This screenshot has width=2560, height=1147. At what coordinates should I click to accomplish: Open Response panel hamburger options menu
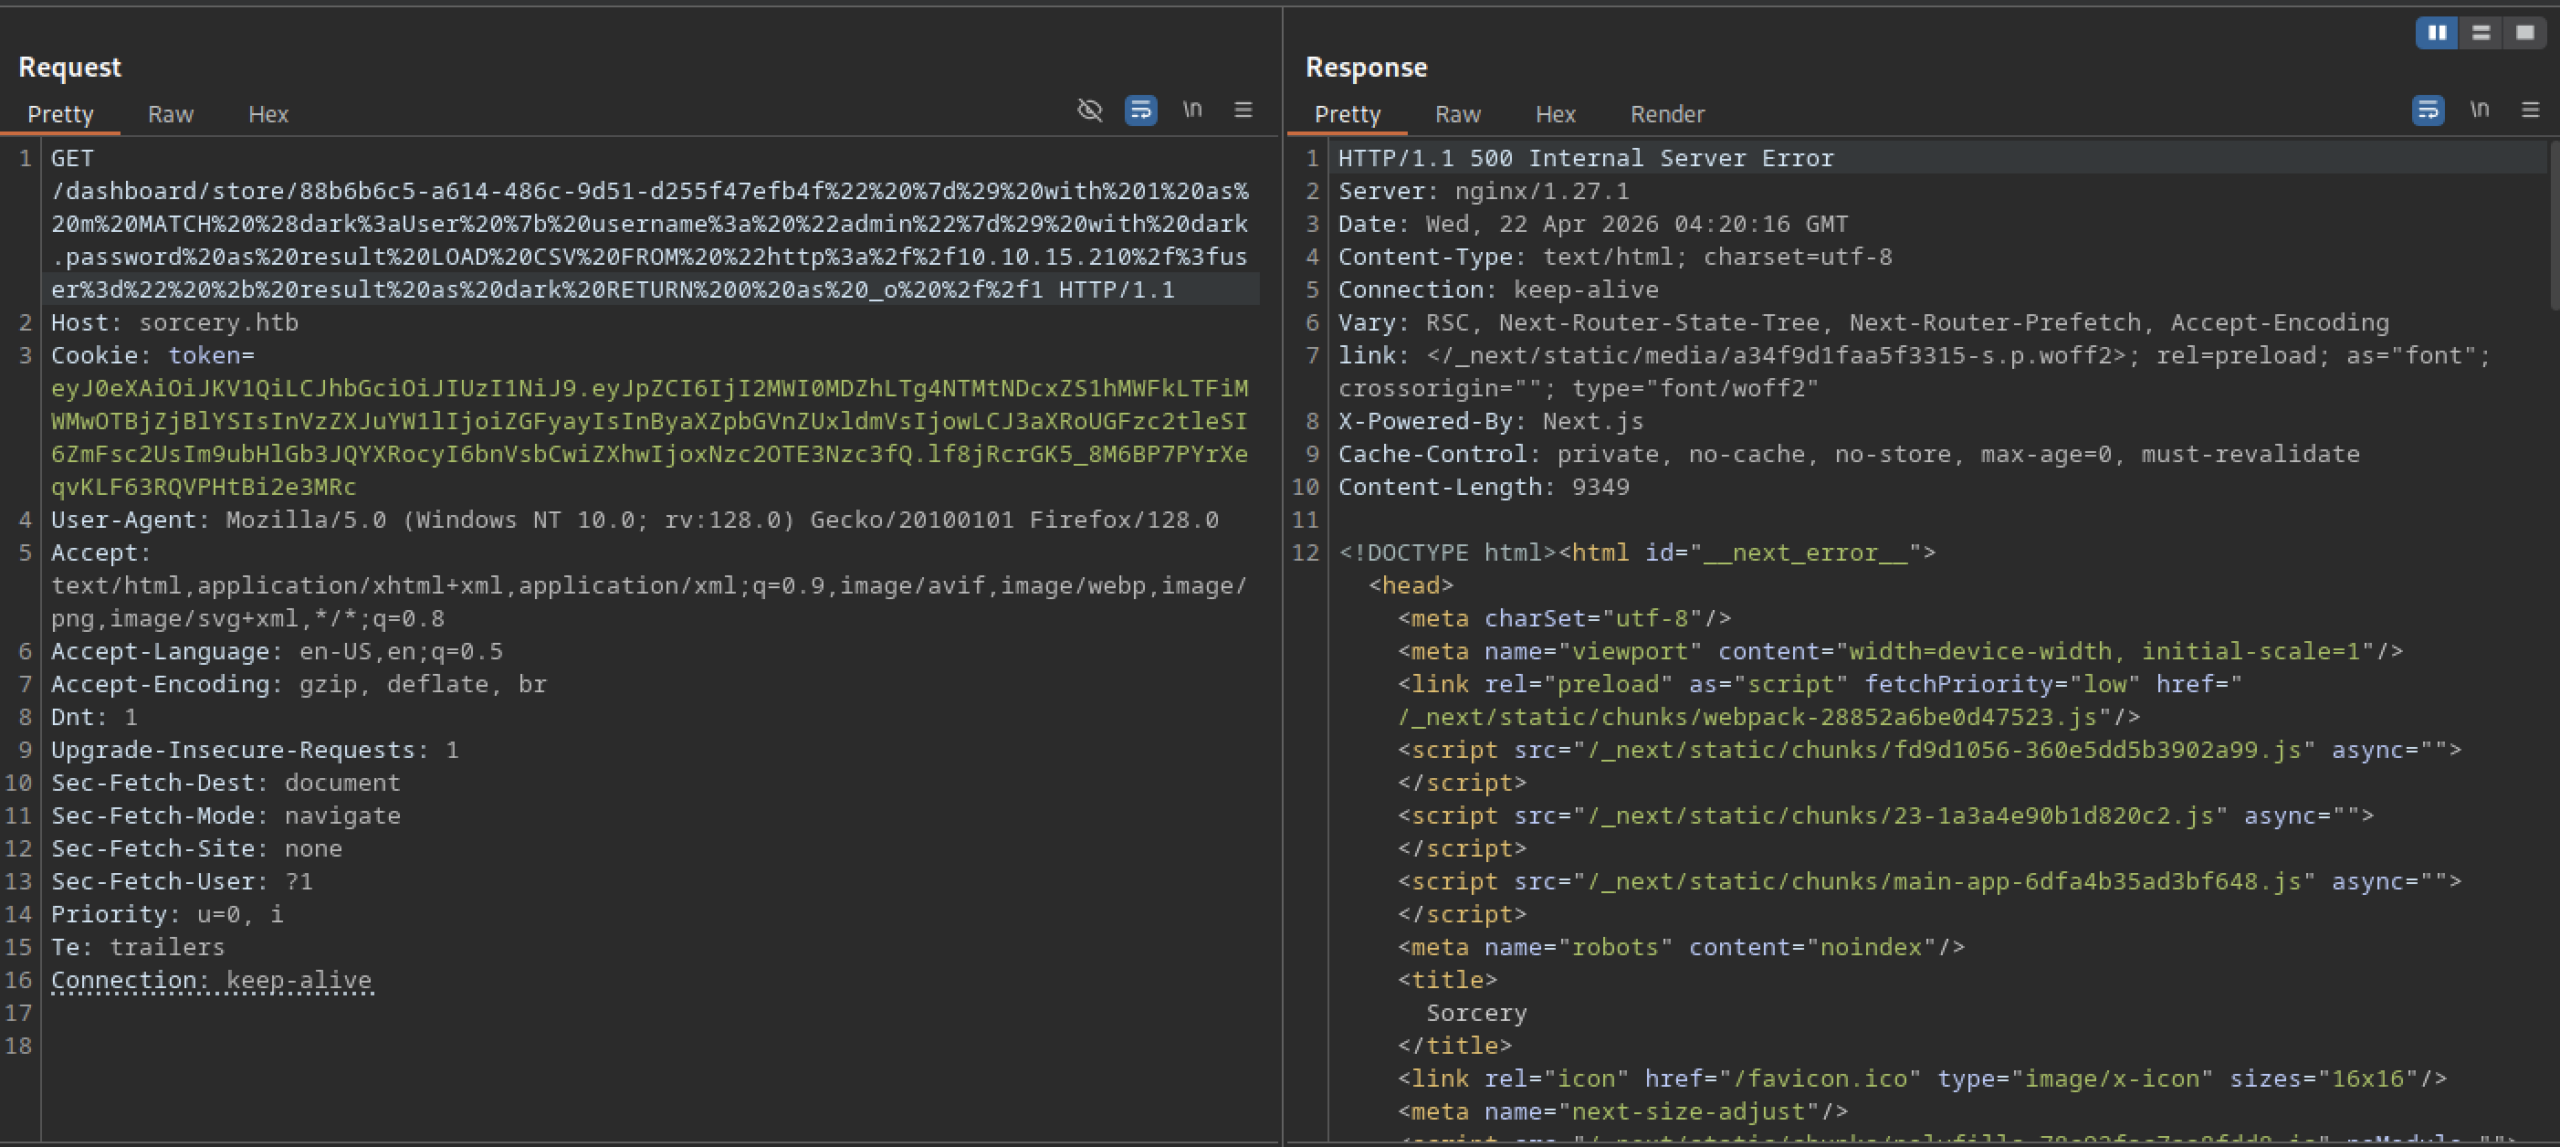tap(2530, 110)
